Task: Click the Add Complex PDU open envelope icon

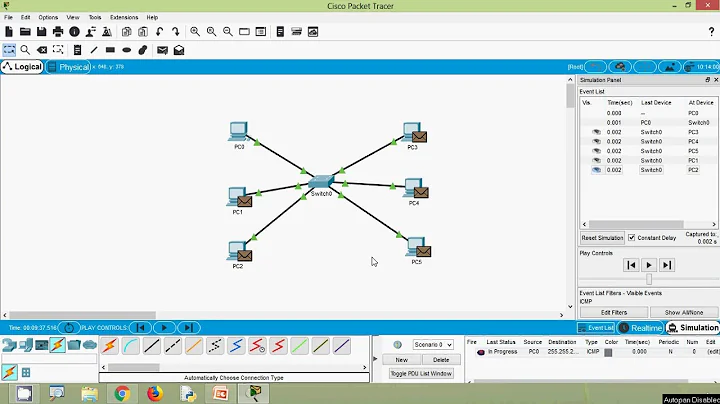Action: (x=179, y=50)
